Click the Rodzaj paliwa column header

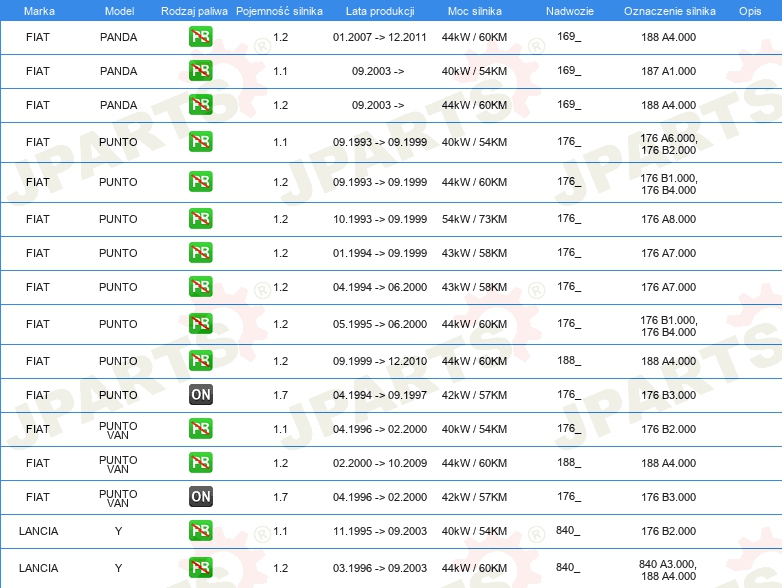pos(194,11)
